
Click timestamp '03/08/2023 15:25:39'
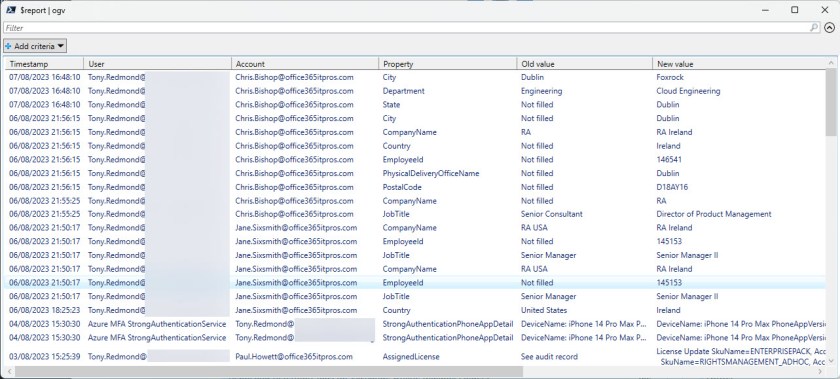point(44,357)
